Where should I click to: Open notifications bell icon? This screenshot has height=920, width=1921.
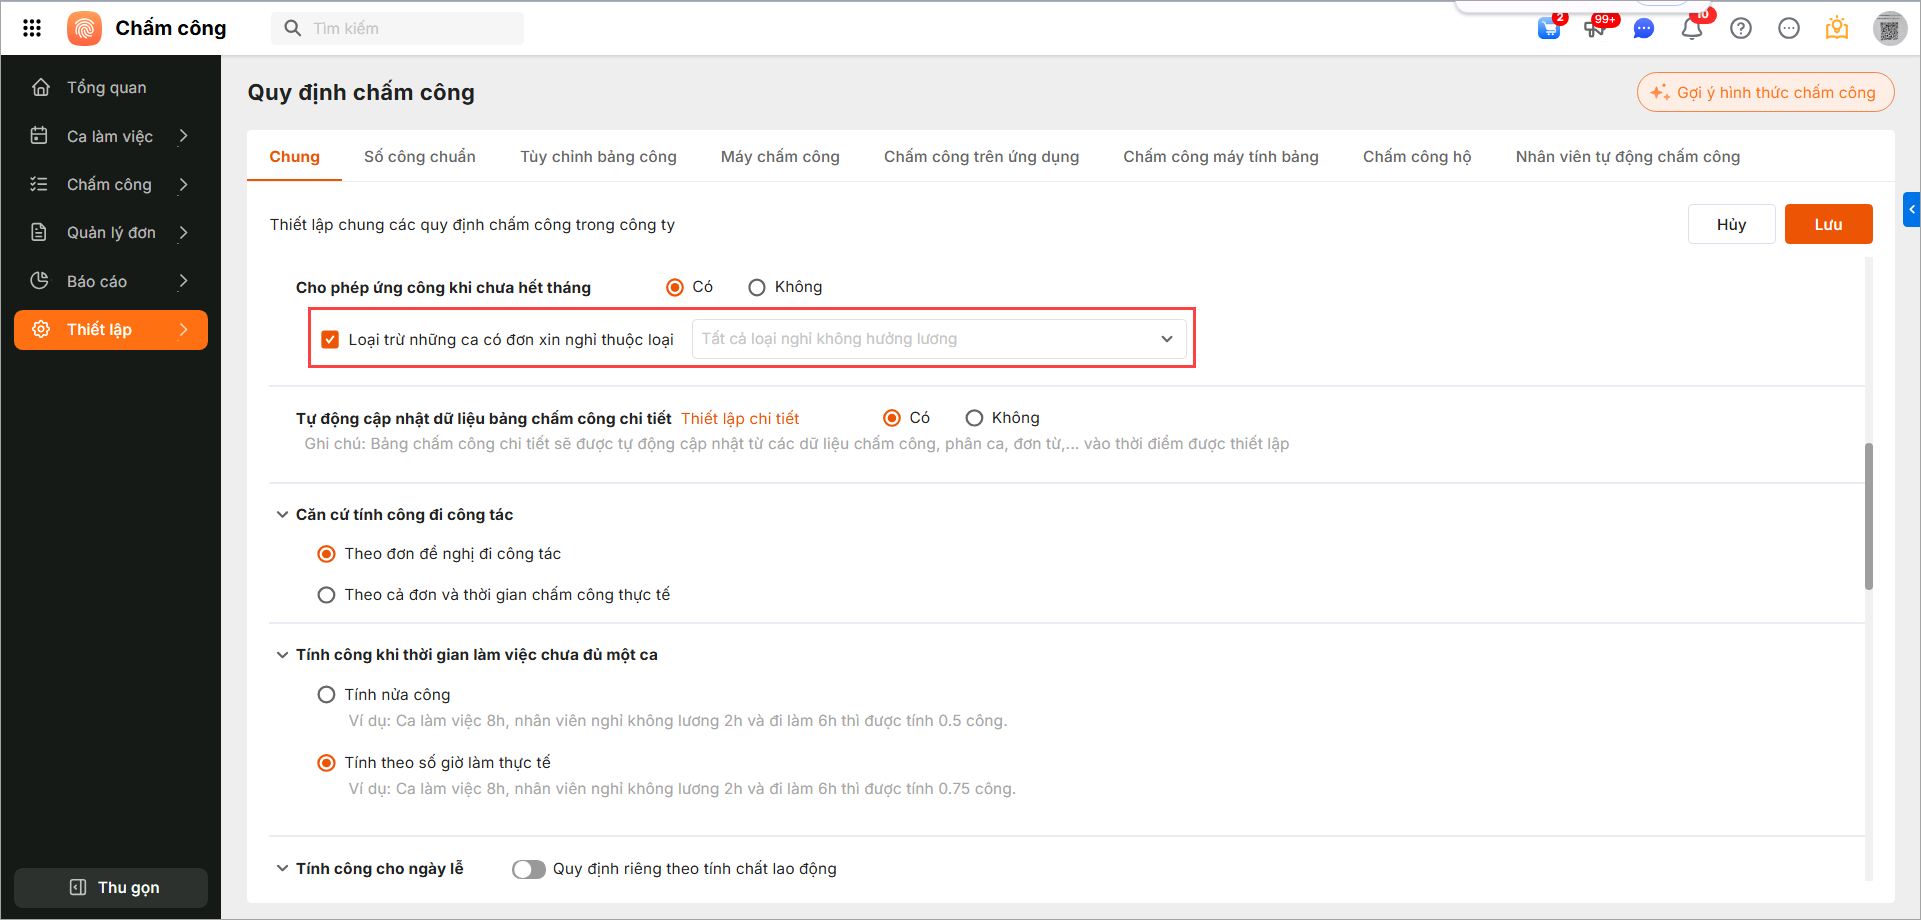pyautogui.click(x=1692, y=29)
